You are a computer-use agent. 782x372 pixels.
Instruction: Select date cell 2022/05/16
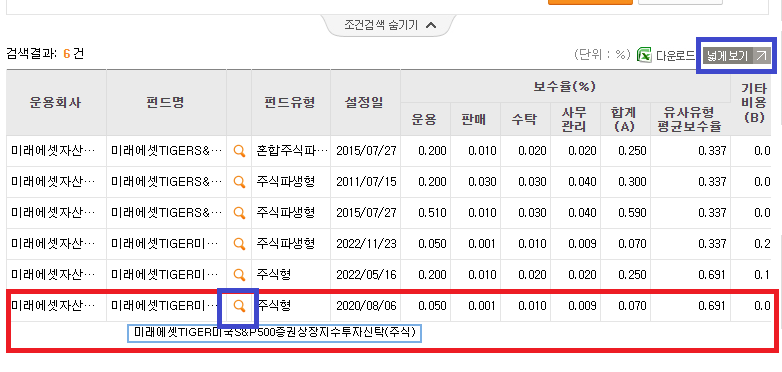(366, 274)
